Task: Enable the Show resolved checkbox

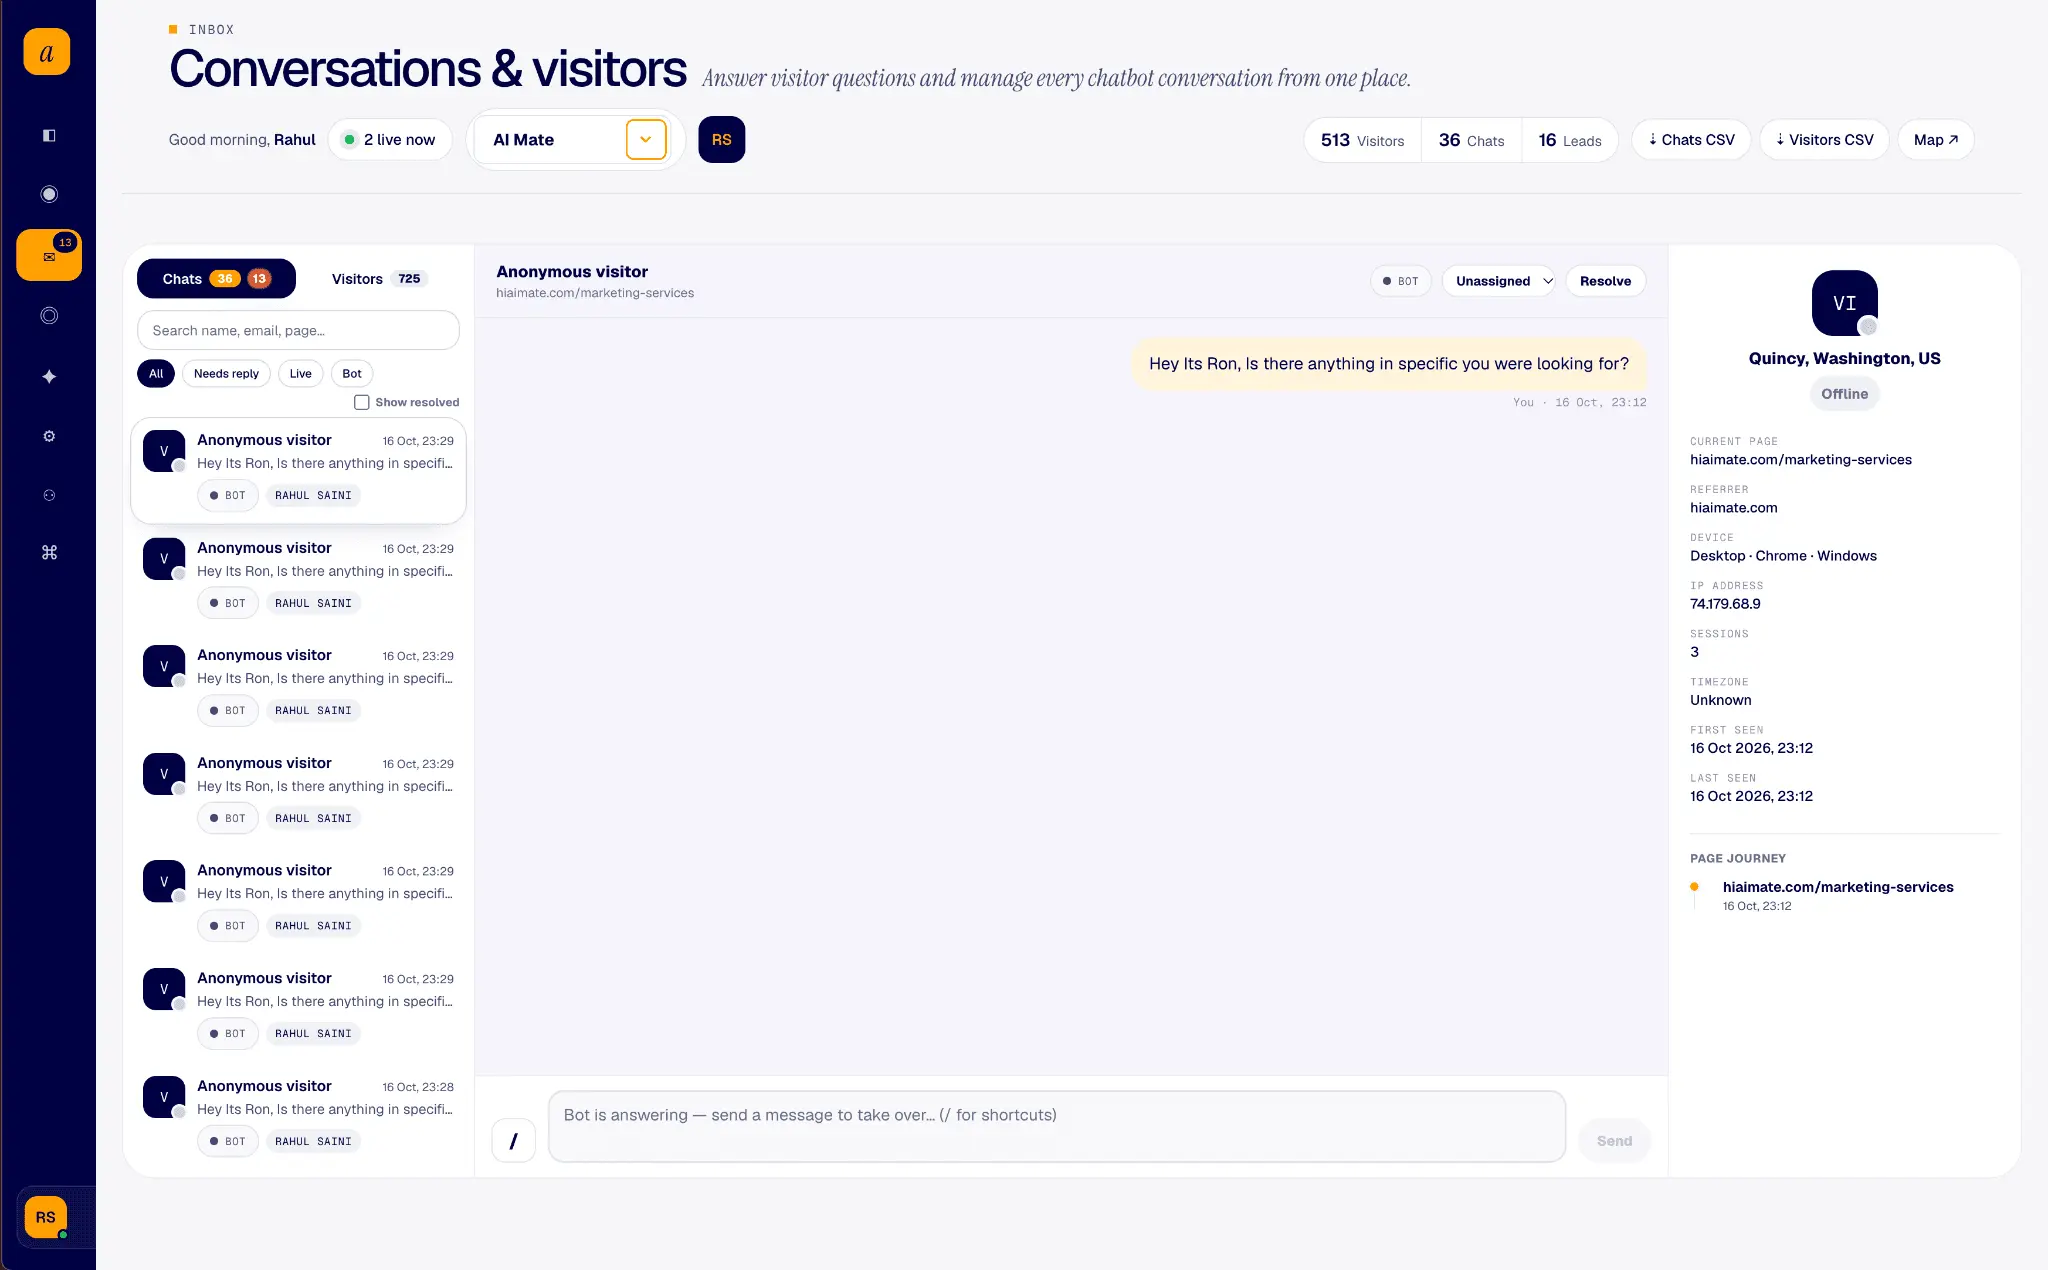Action: [x=362, y=402]
